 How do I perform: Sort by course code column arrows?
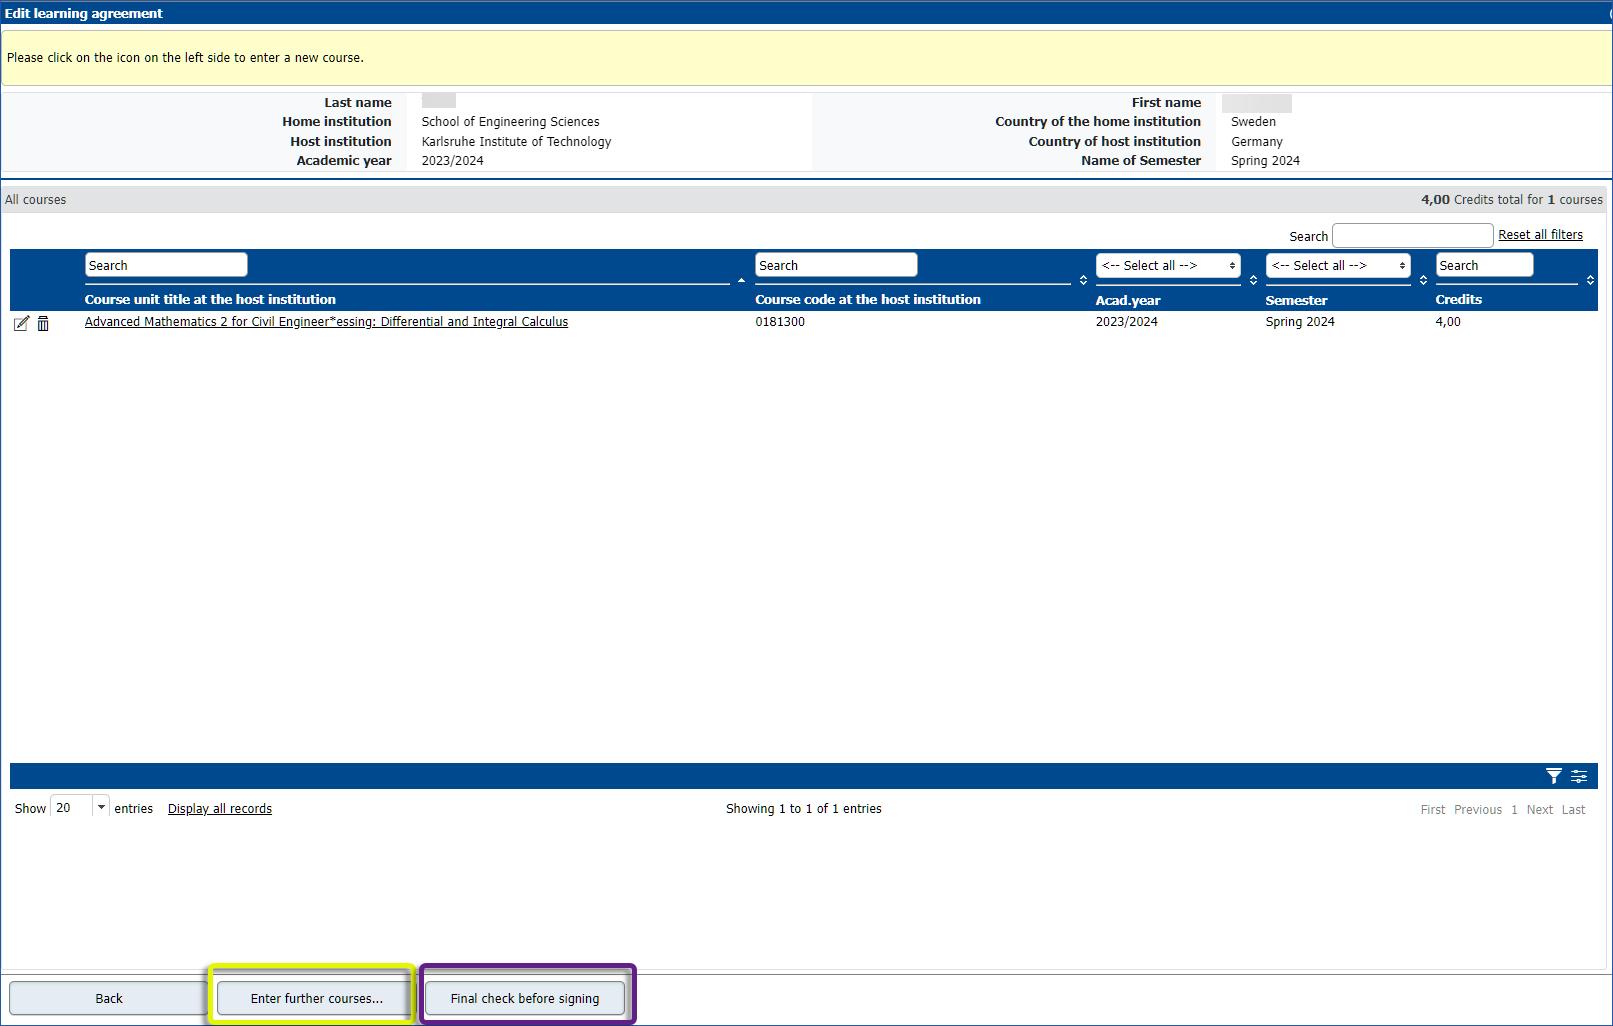(1083, 281)
